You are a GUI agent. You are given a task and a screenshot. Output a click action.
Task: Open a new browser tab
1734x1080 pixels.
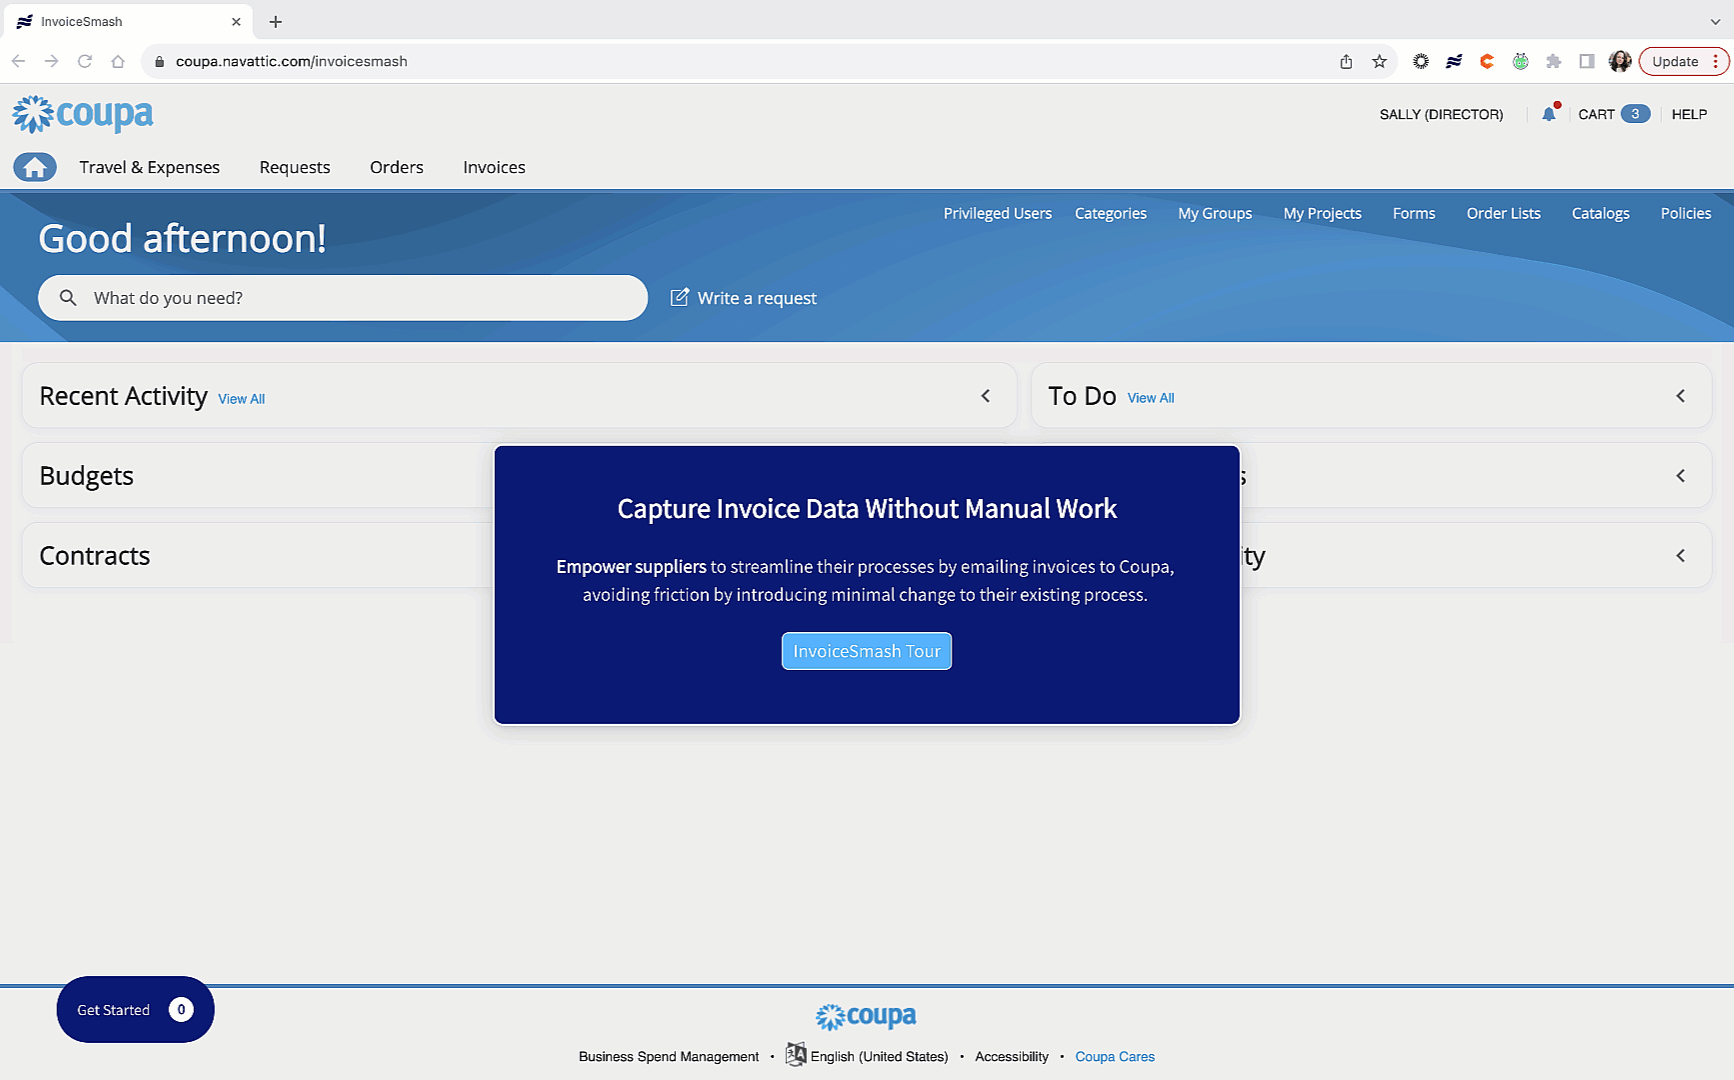point(276,21)
